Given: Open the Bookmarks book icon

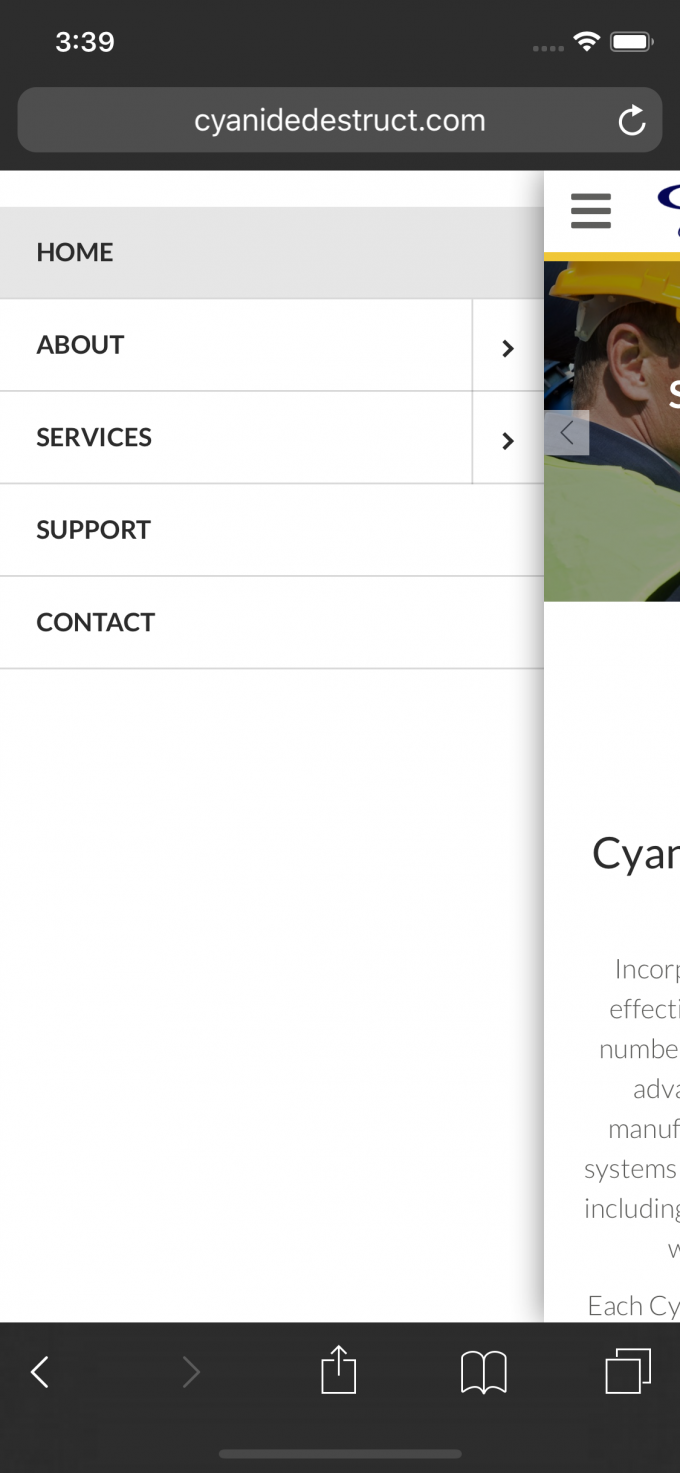Looking at the screenshot, I should click(x=484, y=1372).
